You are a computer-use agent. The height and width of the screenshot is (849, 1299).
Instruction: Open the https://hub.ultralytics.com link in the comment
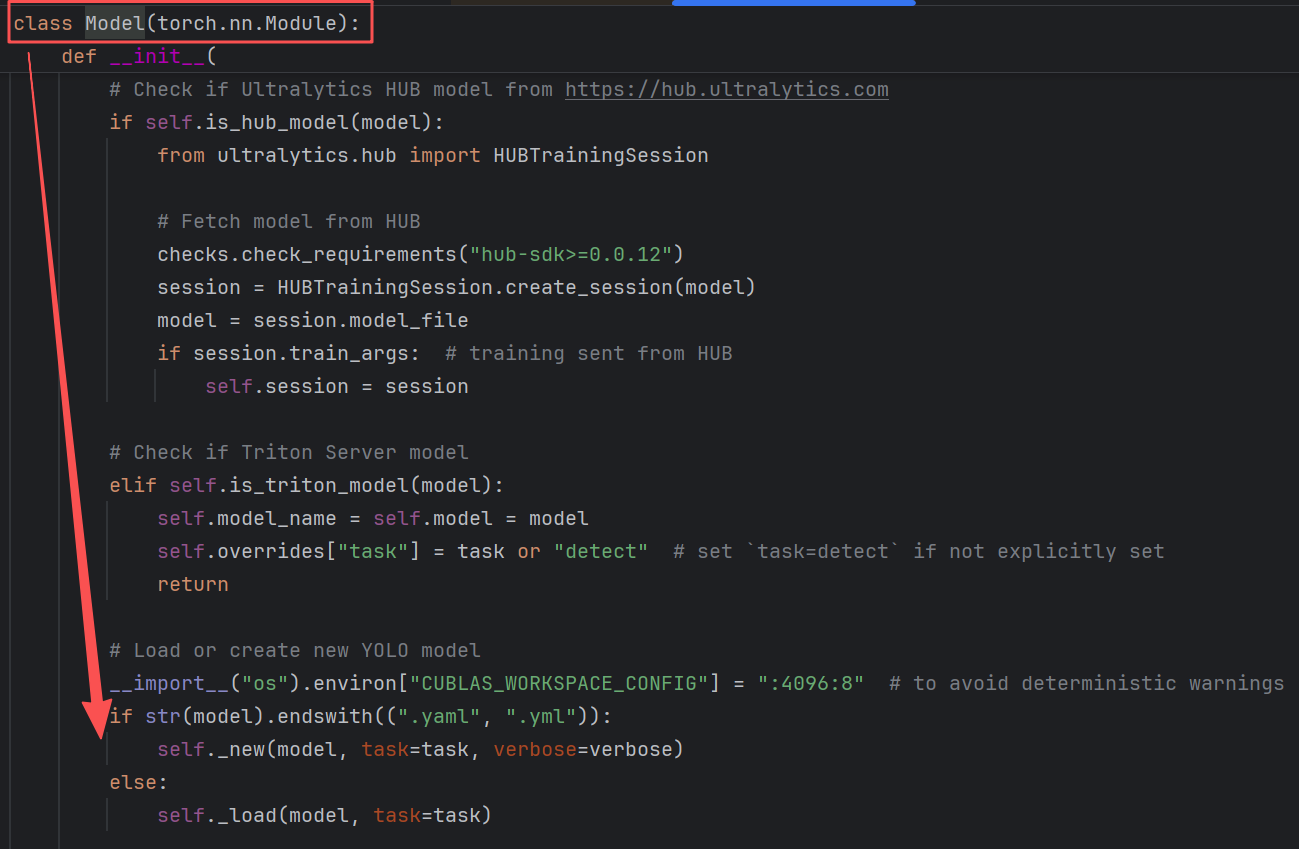tap(727, 90)
